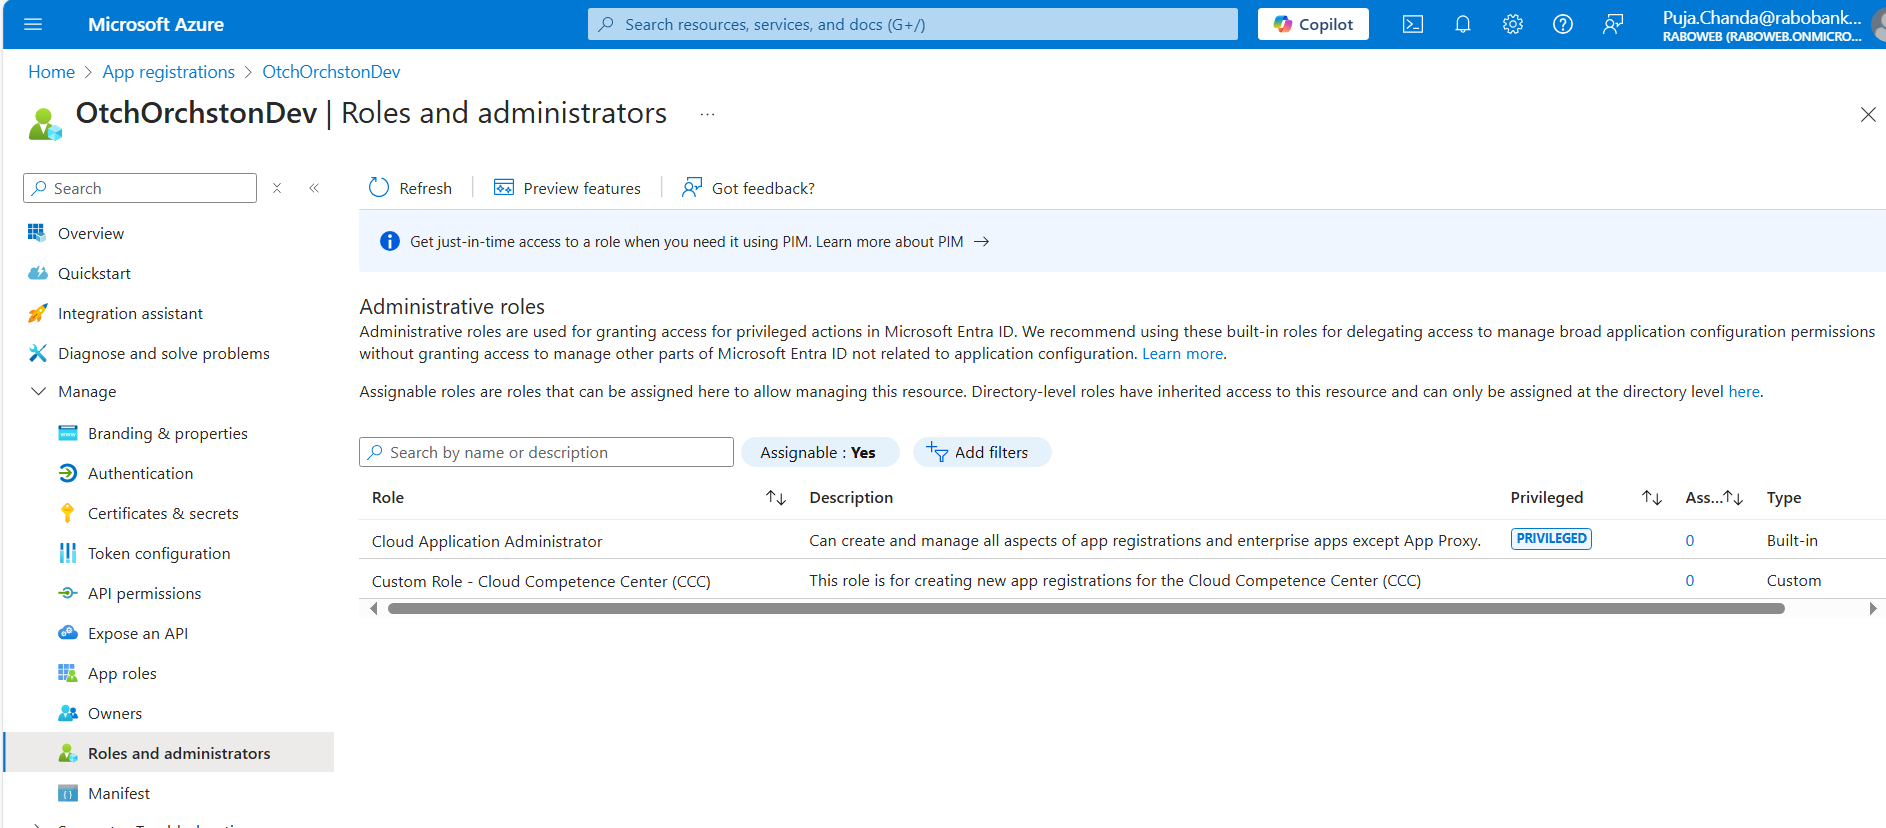Screen dimensions: 1886x828
Task: Click Got feedback? in toolbar
Action: (x=748, y=188)
